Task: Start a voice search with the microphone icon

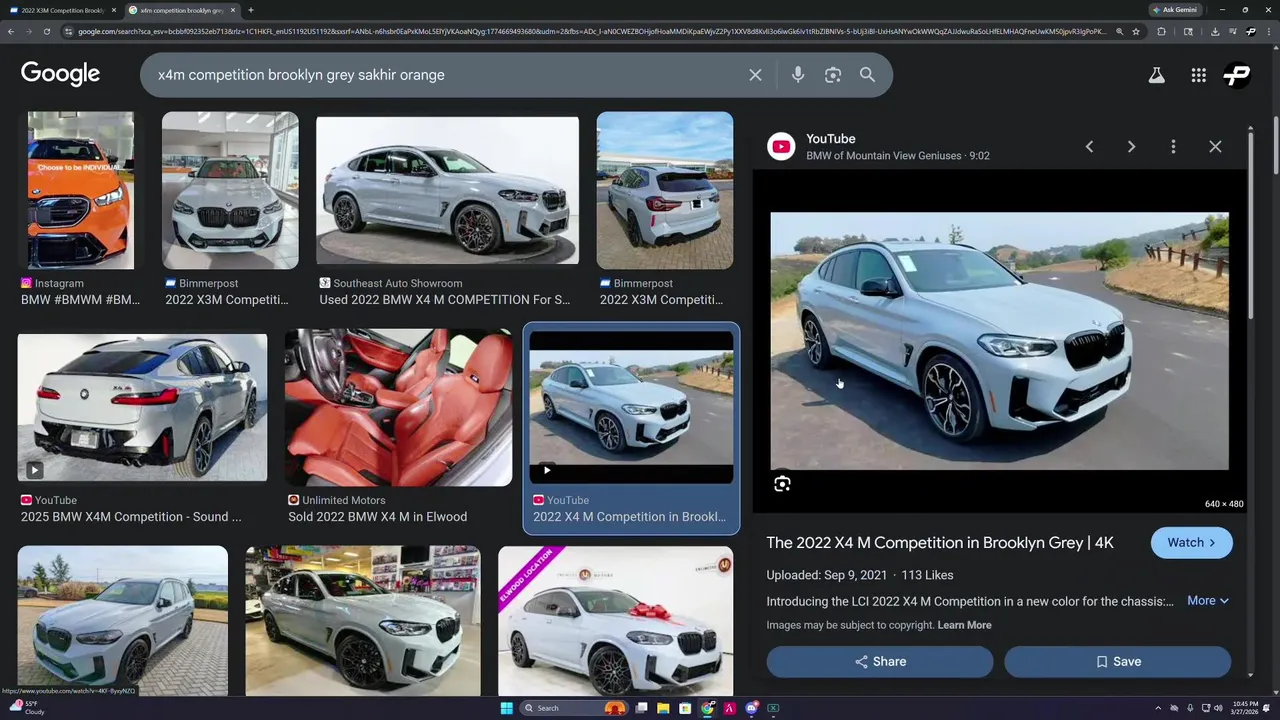Action: pyautogui.click(x=798, y=75)
